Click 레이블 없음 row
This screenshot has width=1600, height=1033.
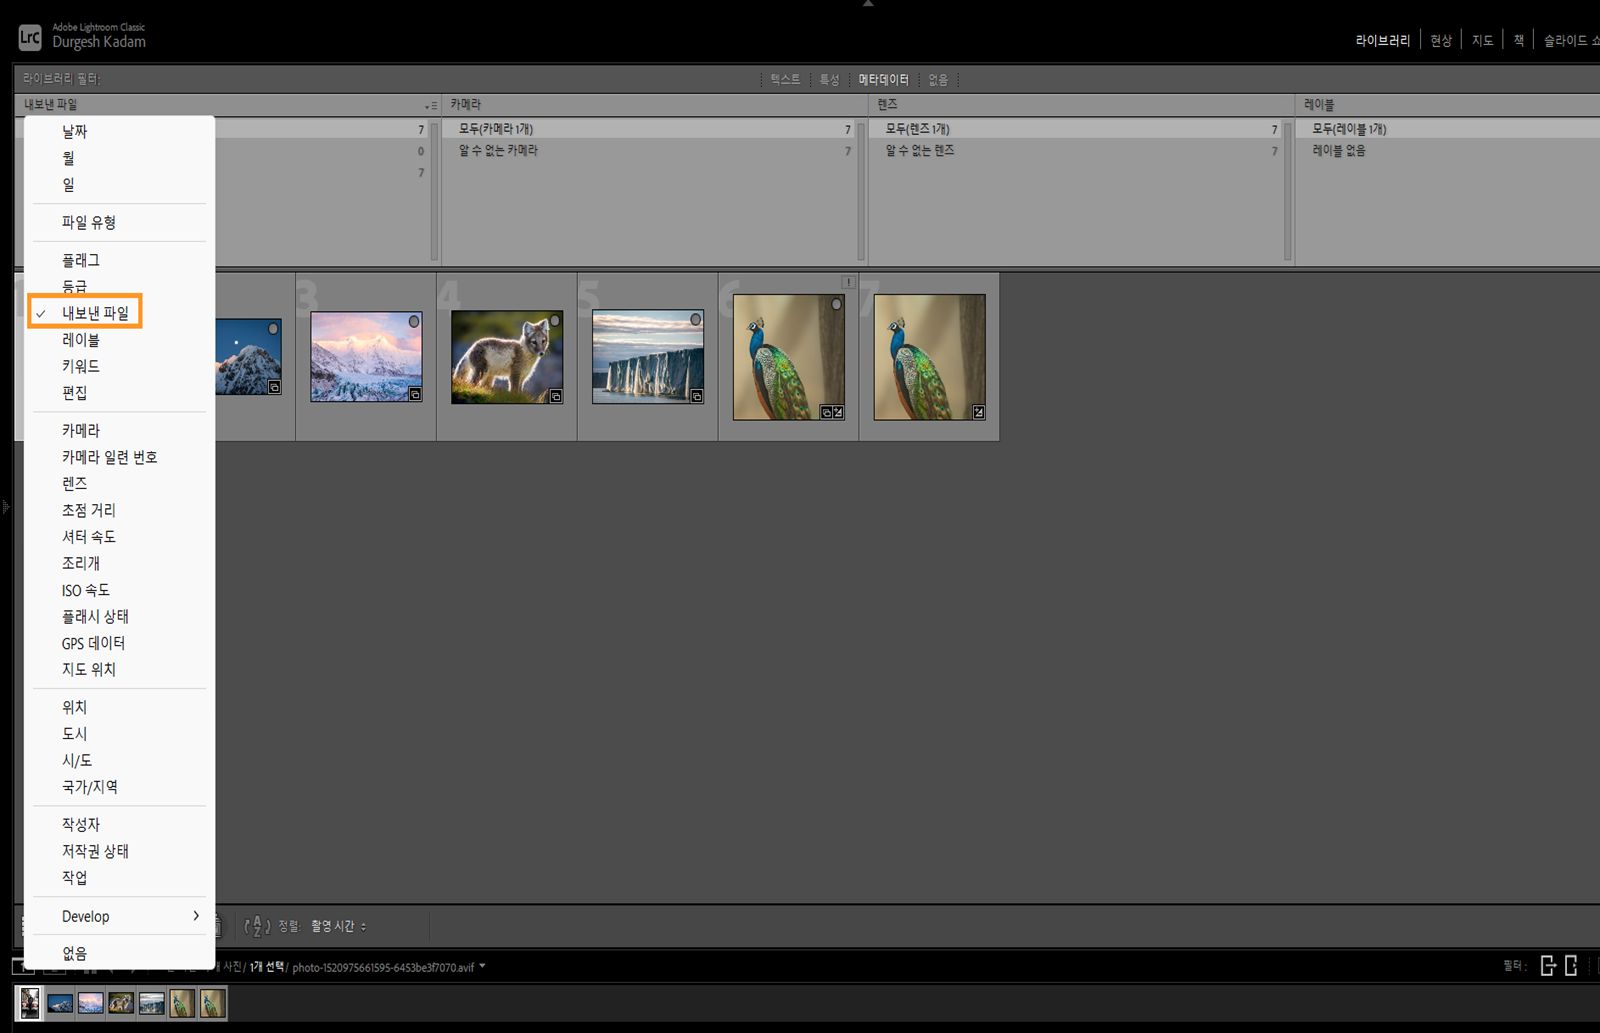[1450, 151]
